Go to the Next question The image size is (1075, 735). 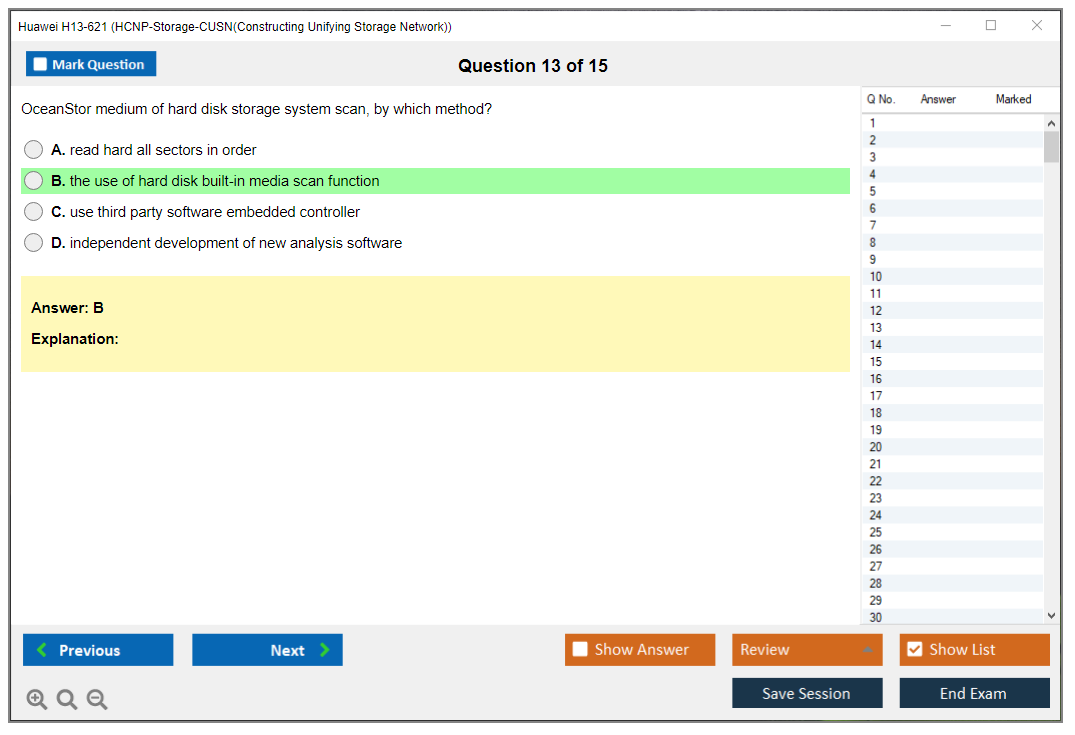coord(267,650)
